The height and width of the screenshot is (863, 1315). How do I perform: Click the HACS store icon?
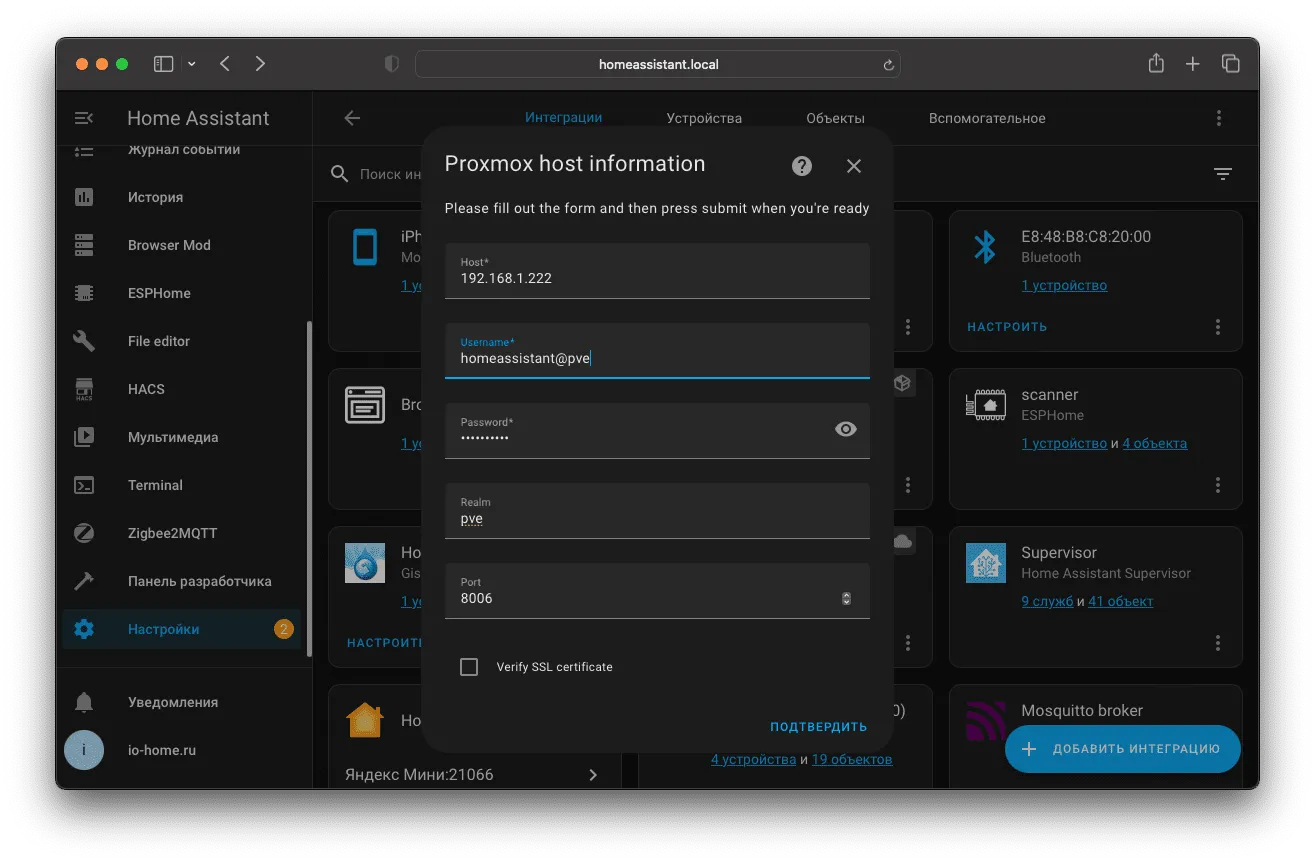click(84, 389)
